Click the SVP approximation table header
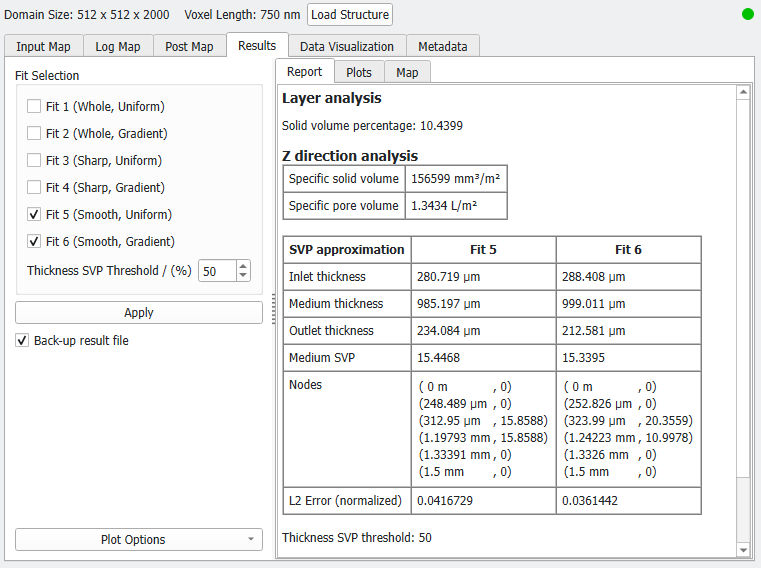Viewport: 761px width, 568px height. pyautogui.click(x=347, y=250)
